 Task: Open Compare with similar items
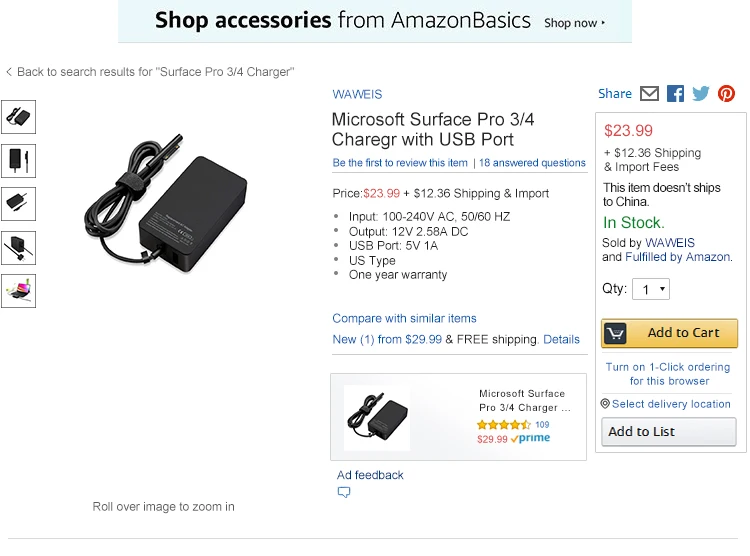(404, 318)
